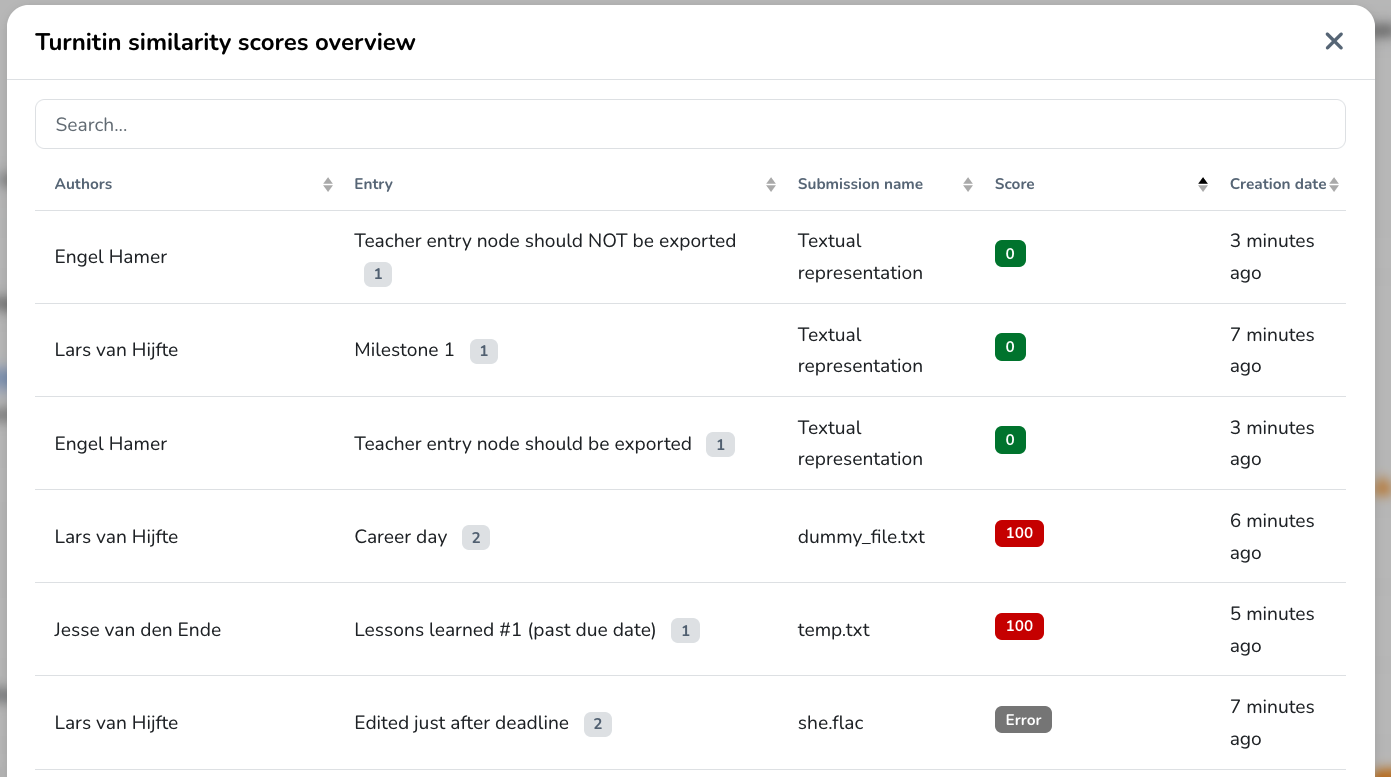Click count badge under 'should NOT be exported'
1391x777 pixels.
click(x=378, y=274)
